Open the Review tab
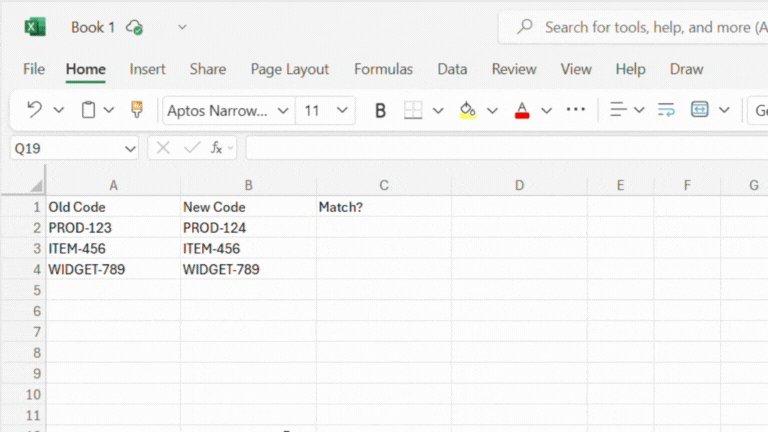Image resolution: width=768 pixels, height=432 pixels. (514, 69)
